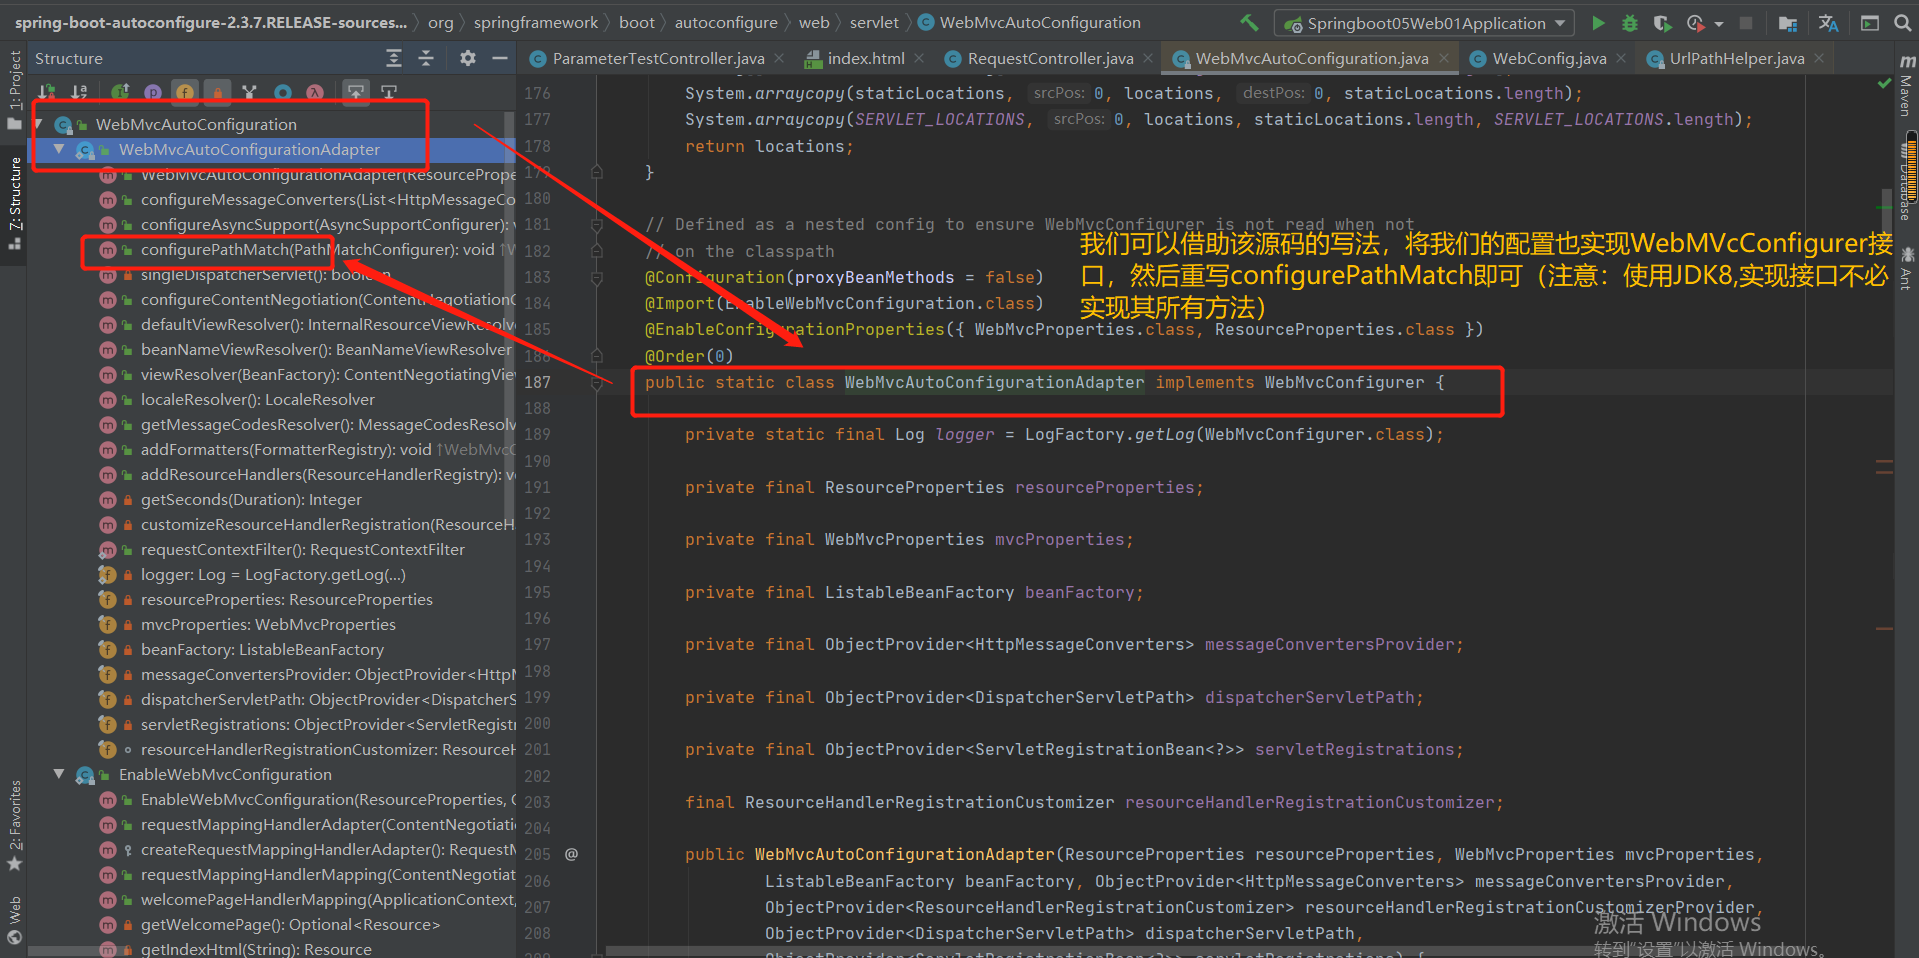Click the spring-boot-autoconfigure sources jar breadcrumb
Image resolution: width=1919 pixels, height=958 pixels.
tap(211, 22)
